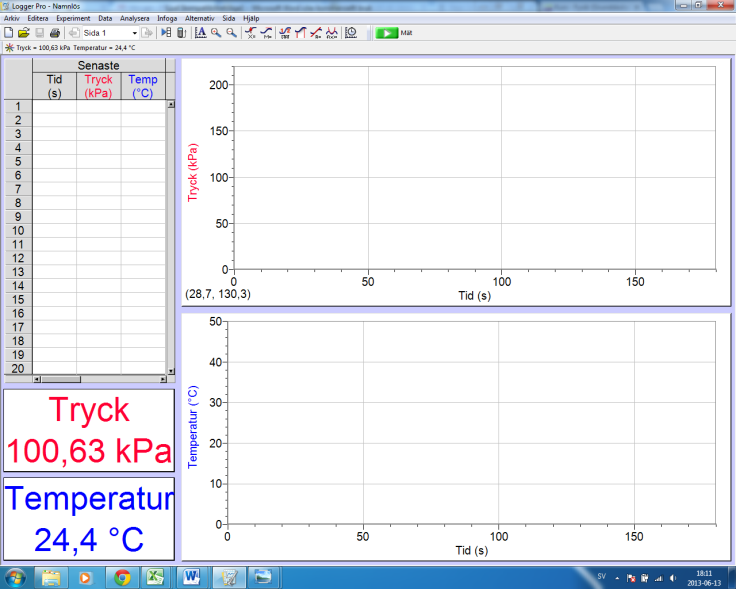736x589 pixels.
Task: Open the Alternativ menu
Action: click(199, 18)
